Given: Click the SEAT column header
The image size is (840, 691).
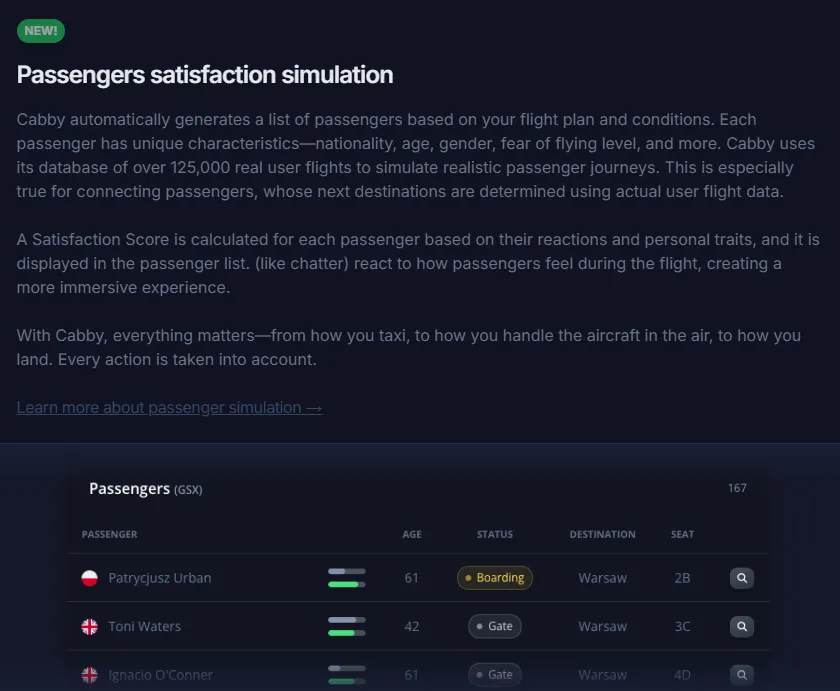Looking at the screenshot, I should pos(682,534).
